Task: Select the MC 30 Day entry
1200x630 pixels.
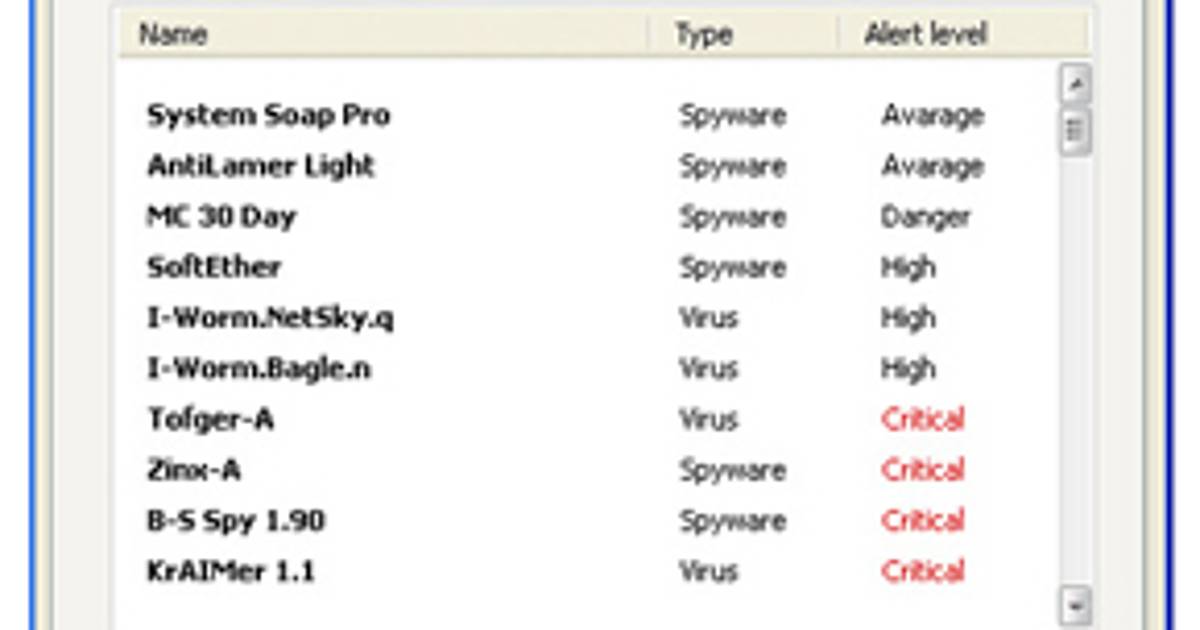Action: click(x=221, y=217)
